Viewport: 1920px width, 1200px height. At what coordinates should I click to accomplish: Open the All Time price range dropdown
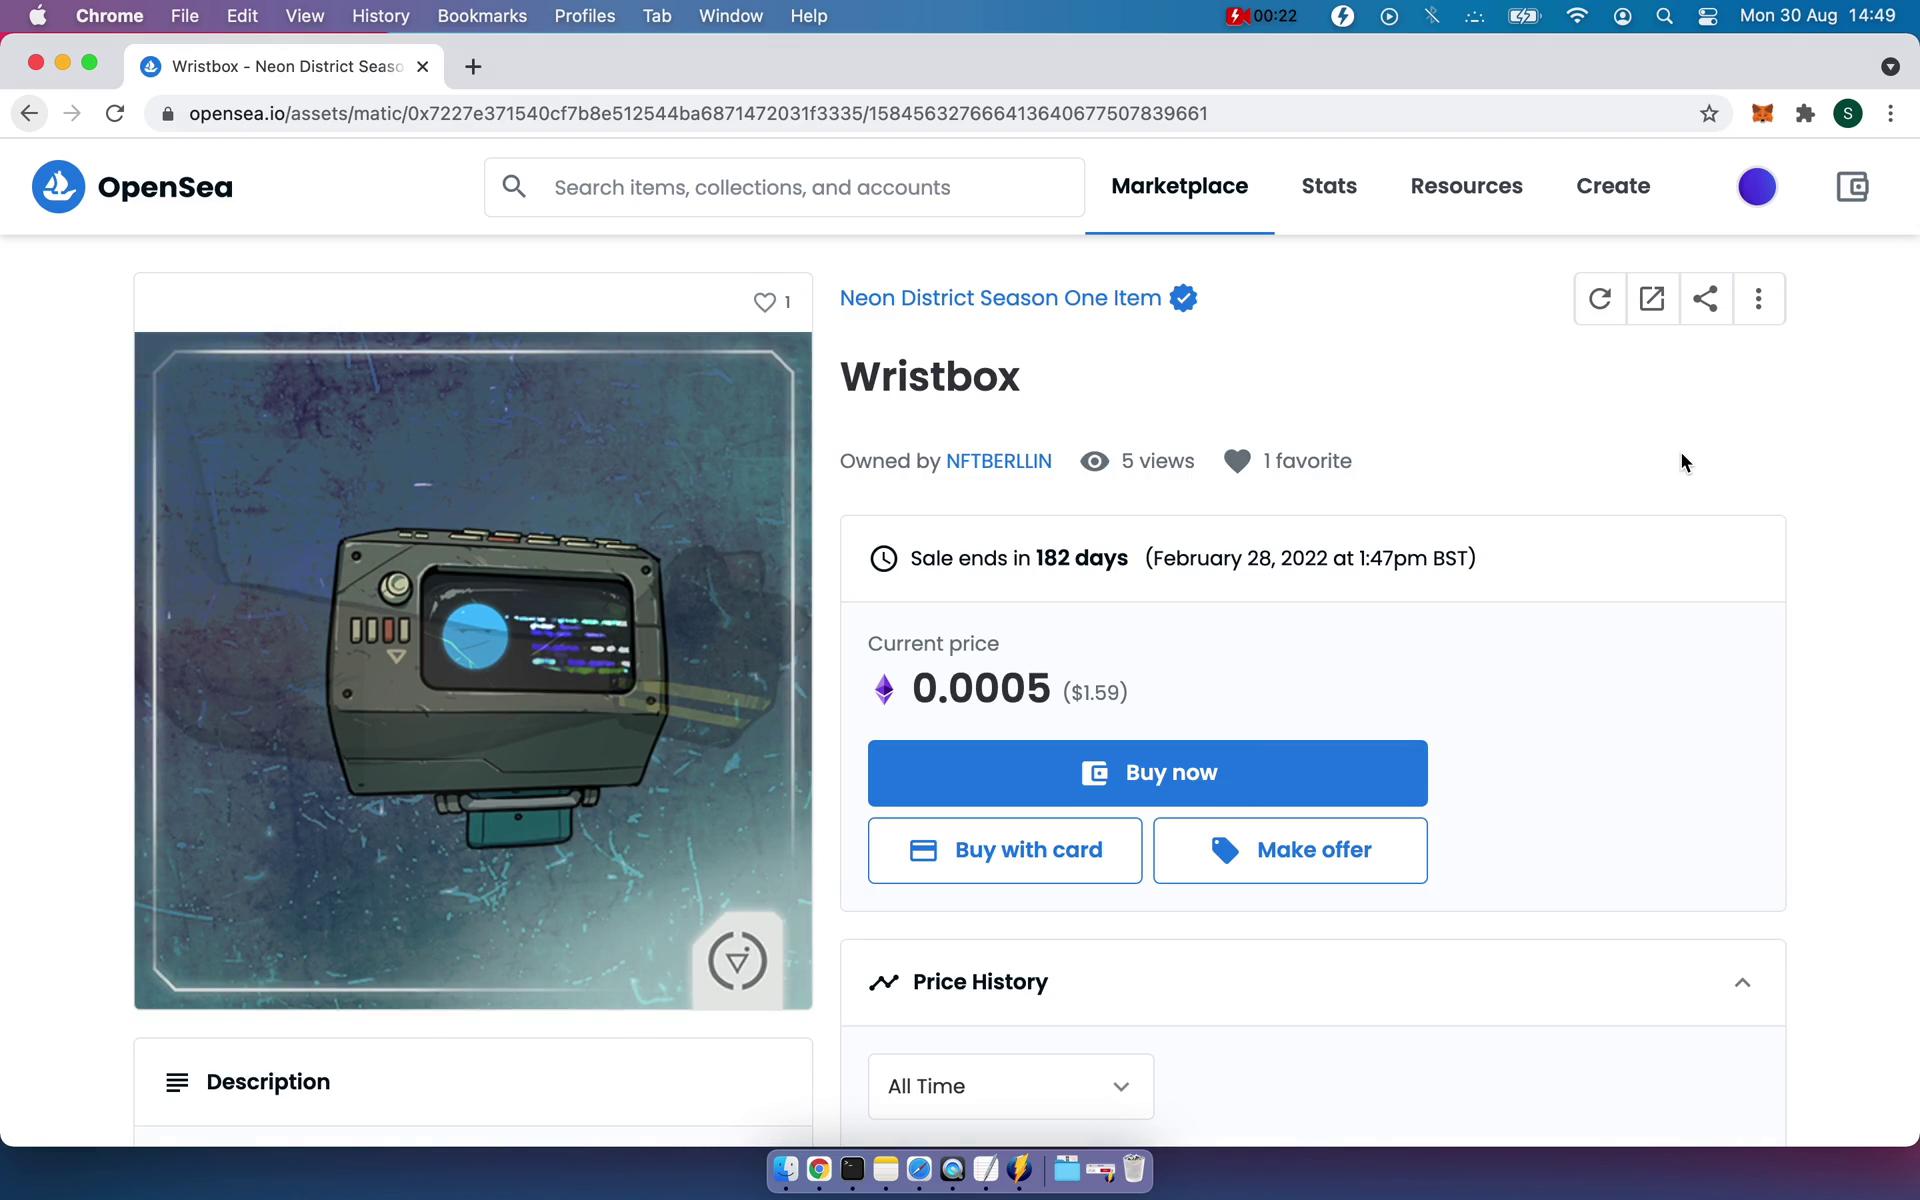[1010, 1086]
